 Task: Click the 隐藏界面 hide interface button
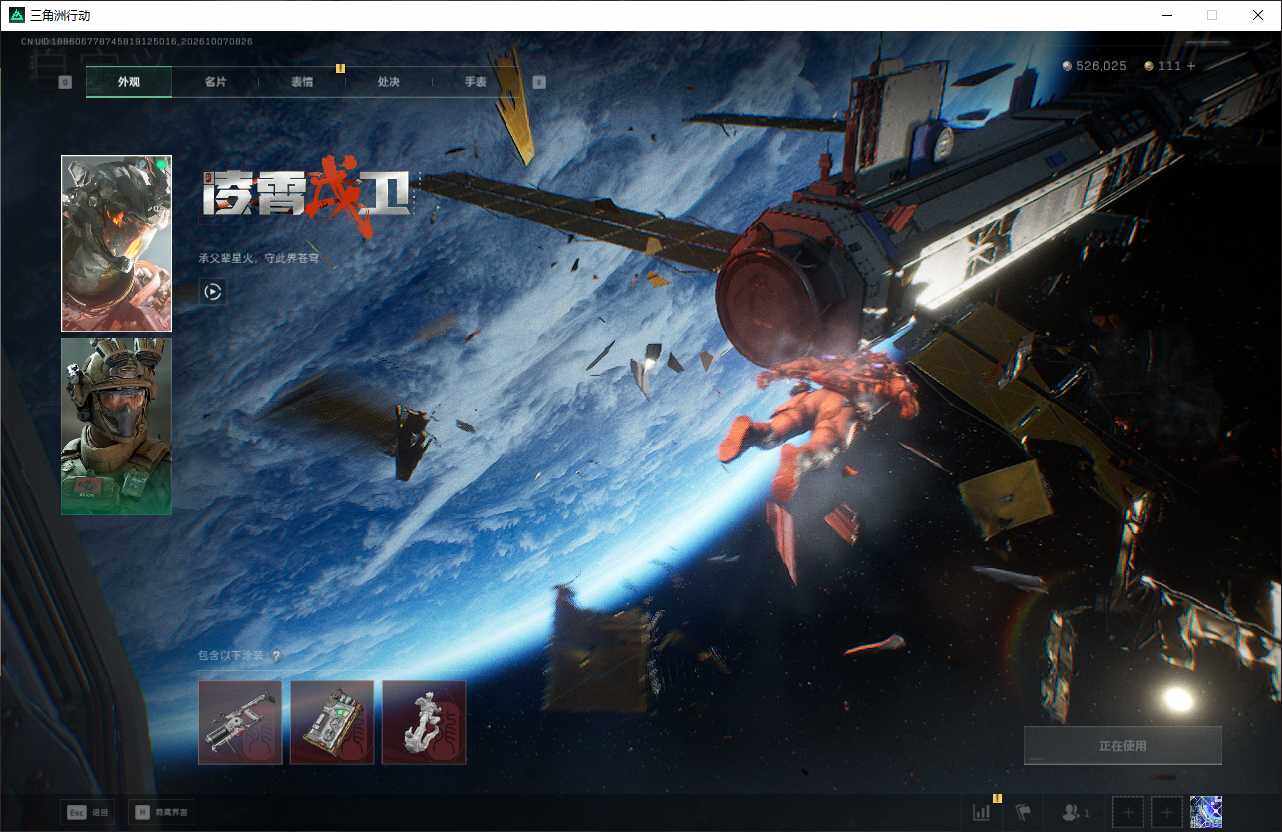163,812
